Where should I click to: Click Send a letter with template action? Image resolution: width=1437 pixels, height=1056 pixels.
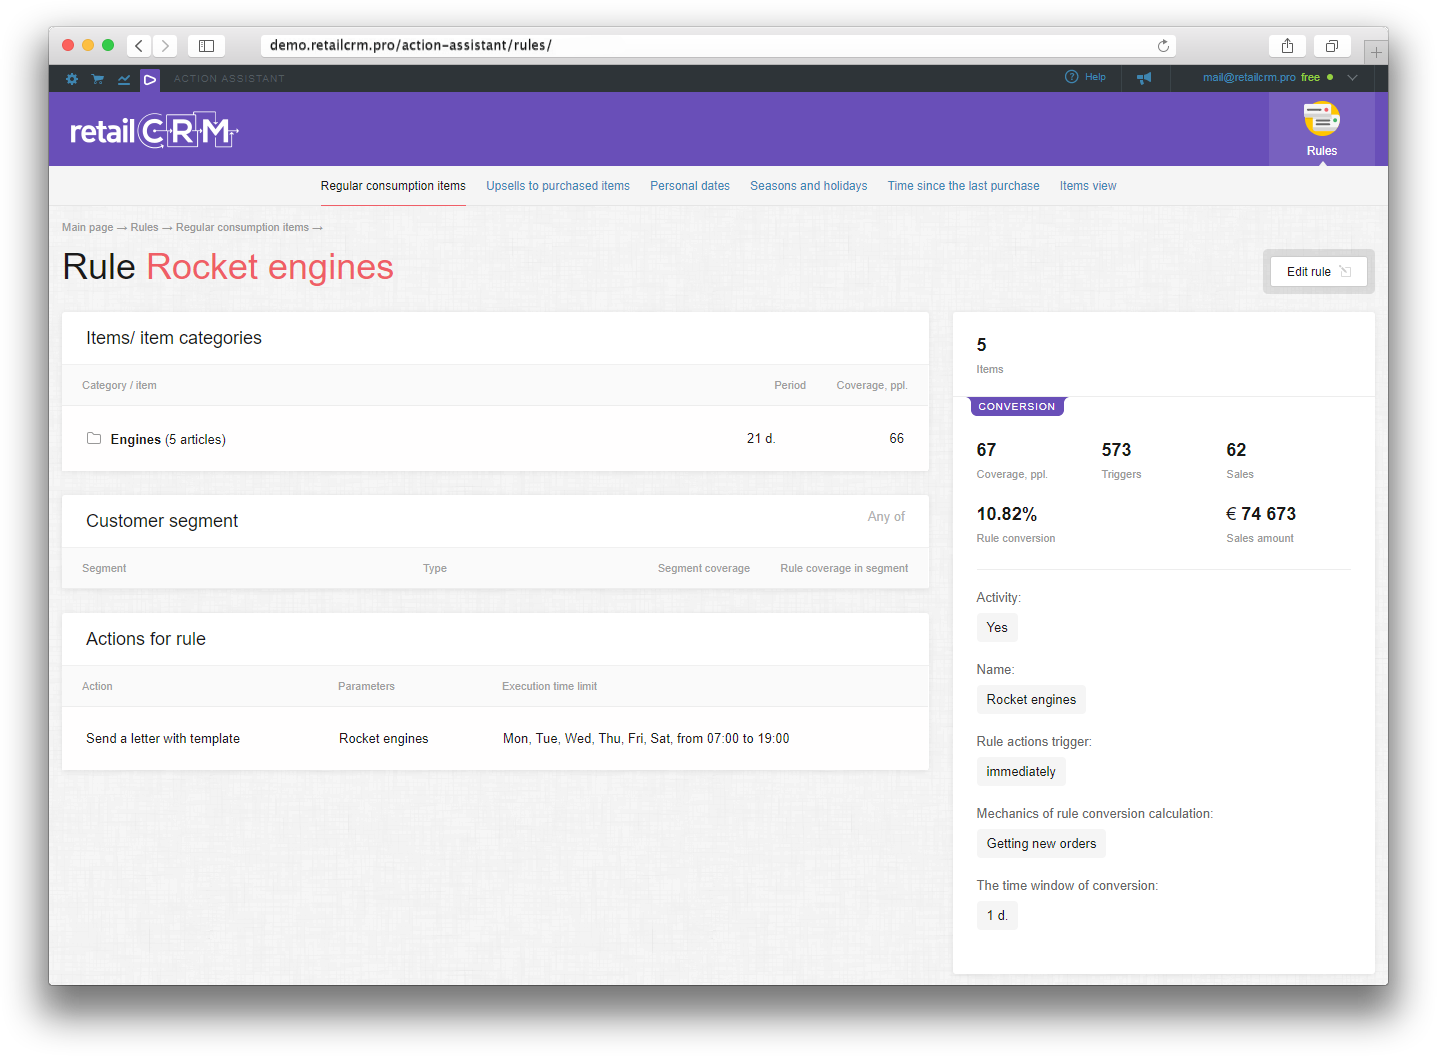tap(163, 739)
